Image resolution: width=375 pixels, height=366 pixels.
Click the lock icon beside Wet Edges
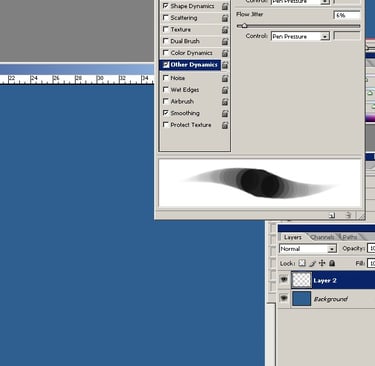[225, 90]
